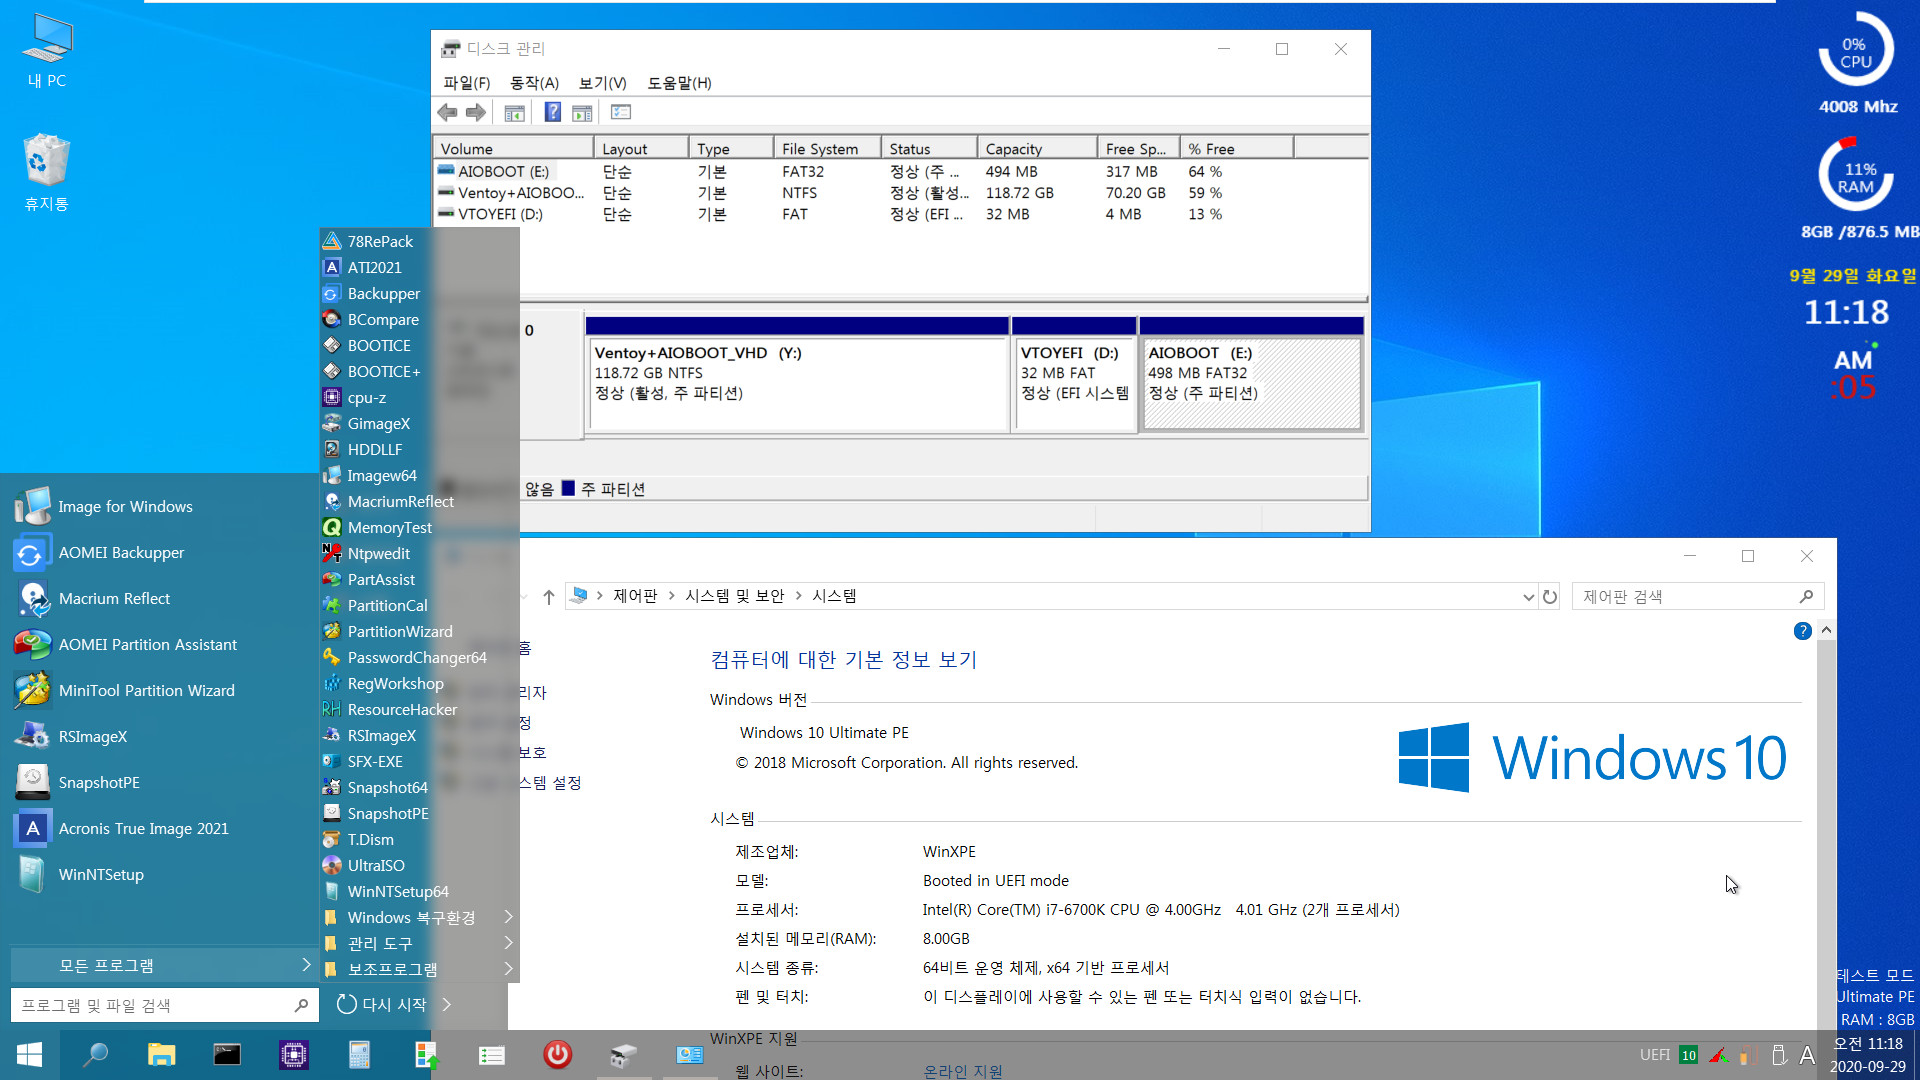Open the 보기(V) menu
The height and width of the screenshot is (1080, 1920).
(x=602, y=83)
